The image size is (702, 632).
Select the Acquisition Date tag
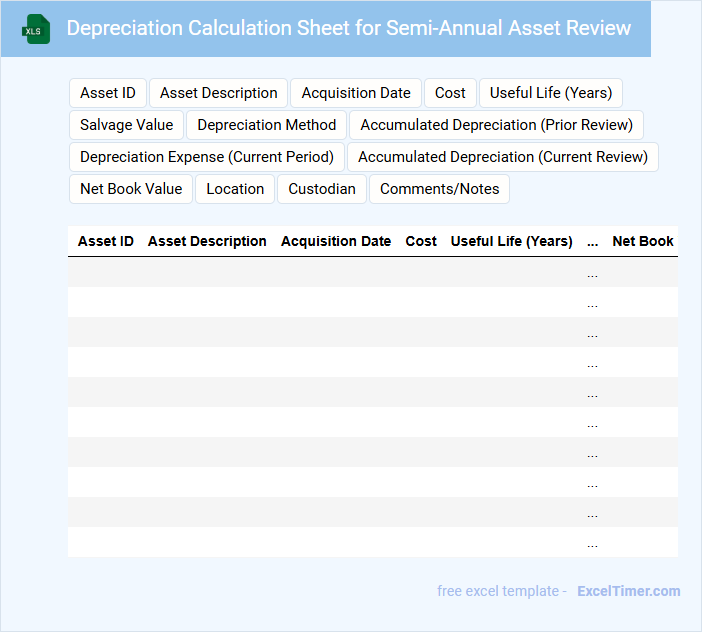point(356,93)
